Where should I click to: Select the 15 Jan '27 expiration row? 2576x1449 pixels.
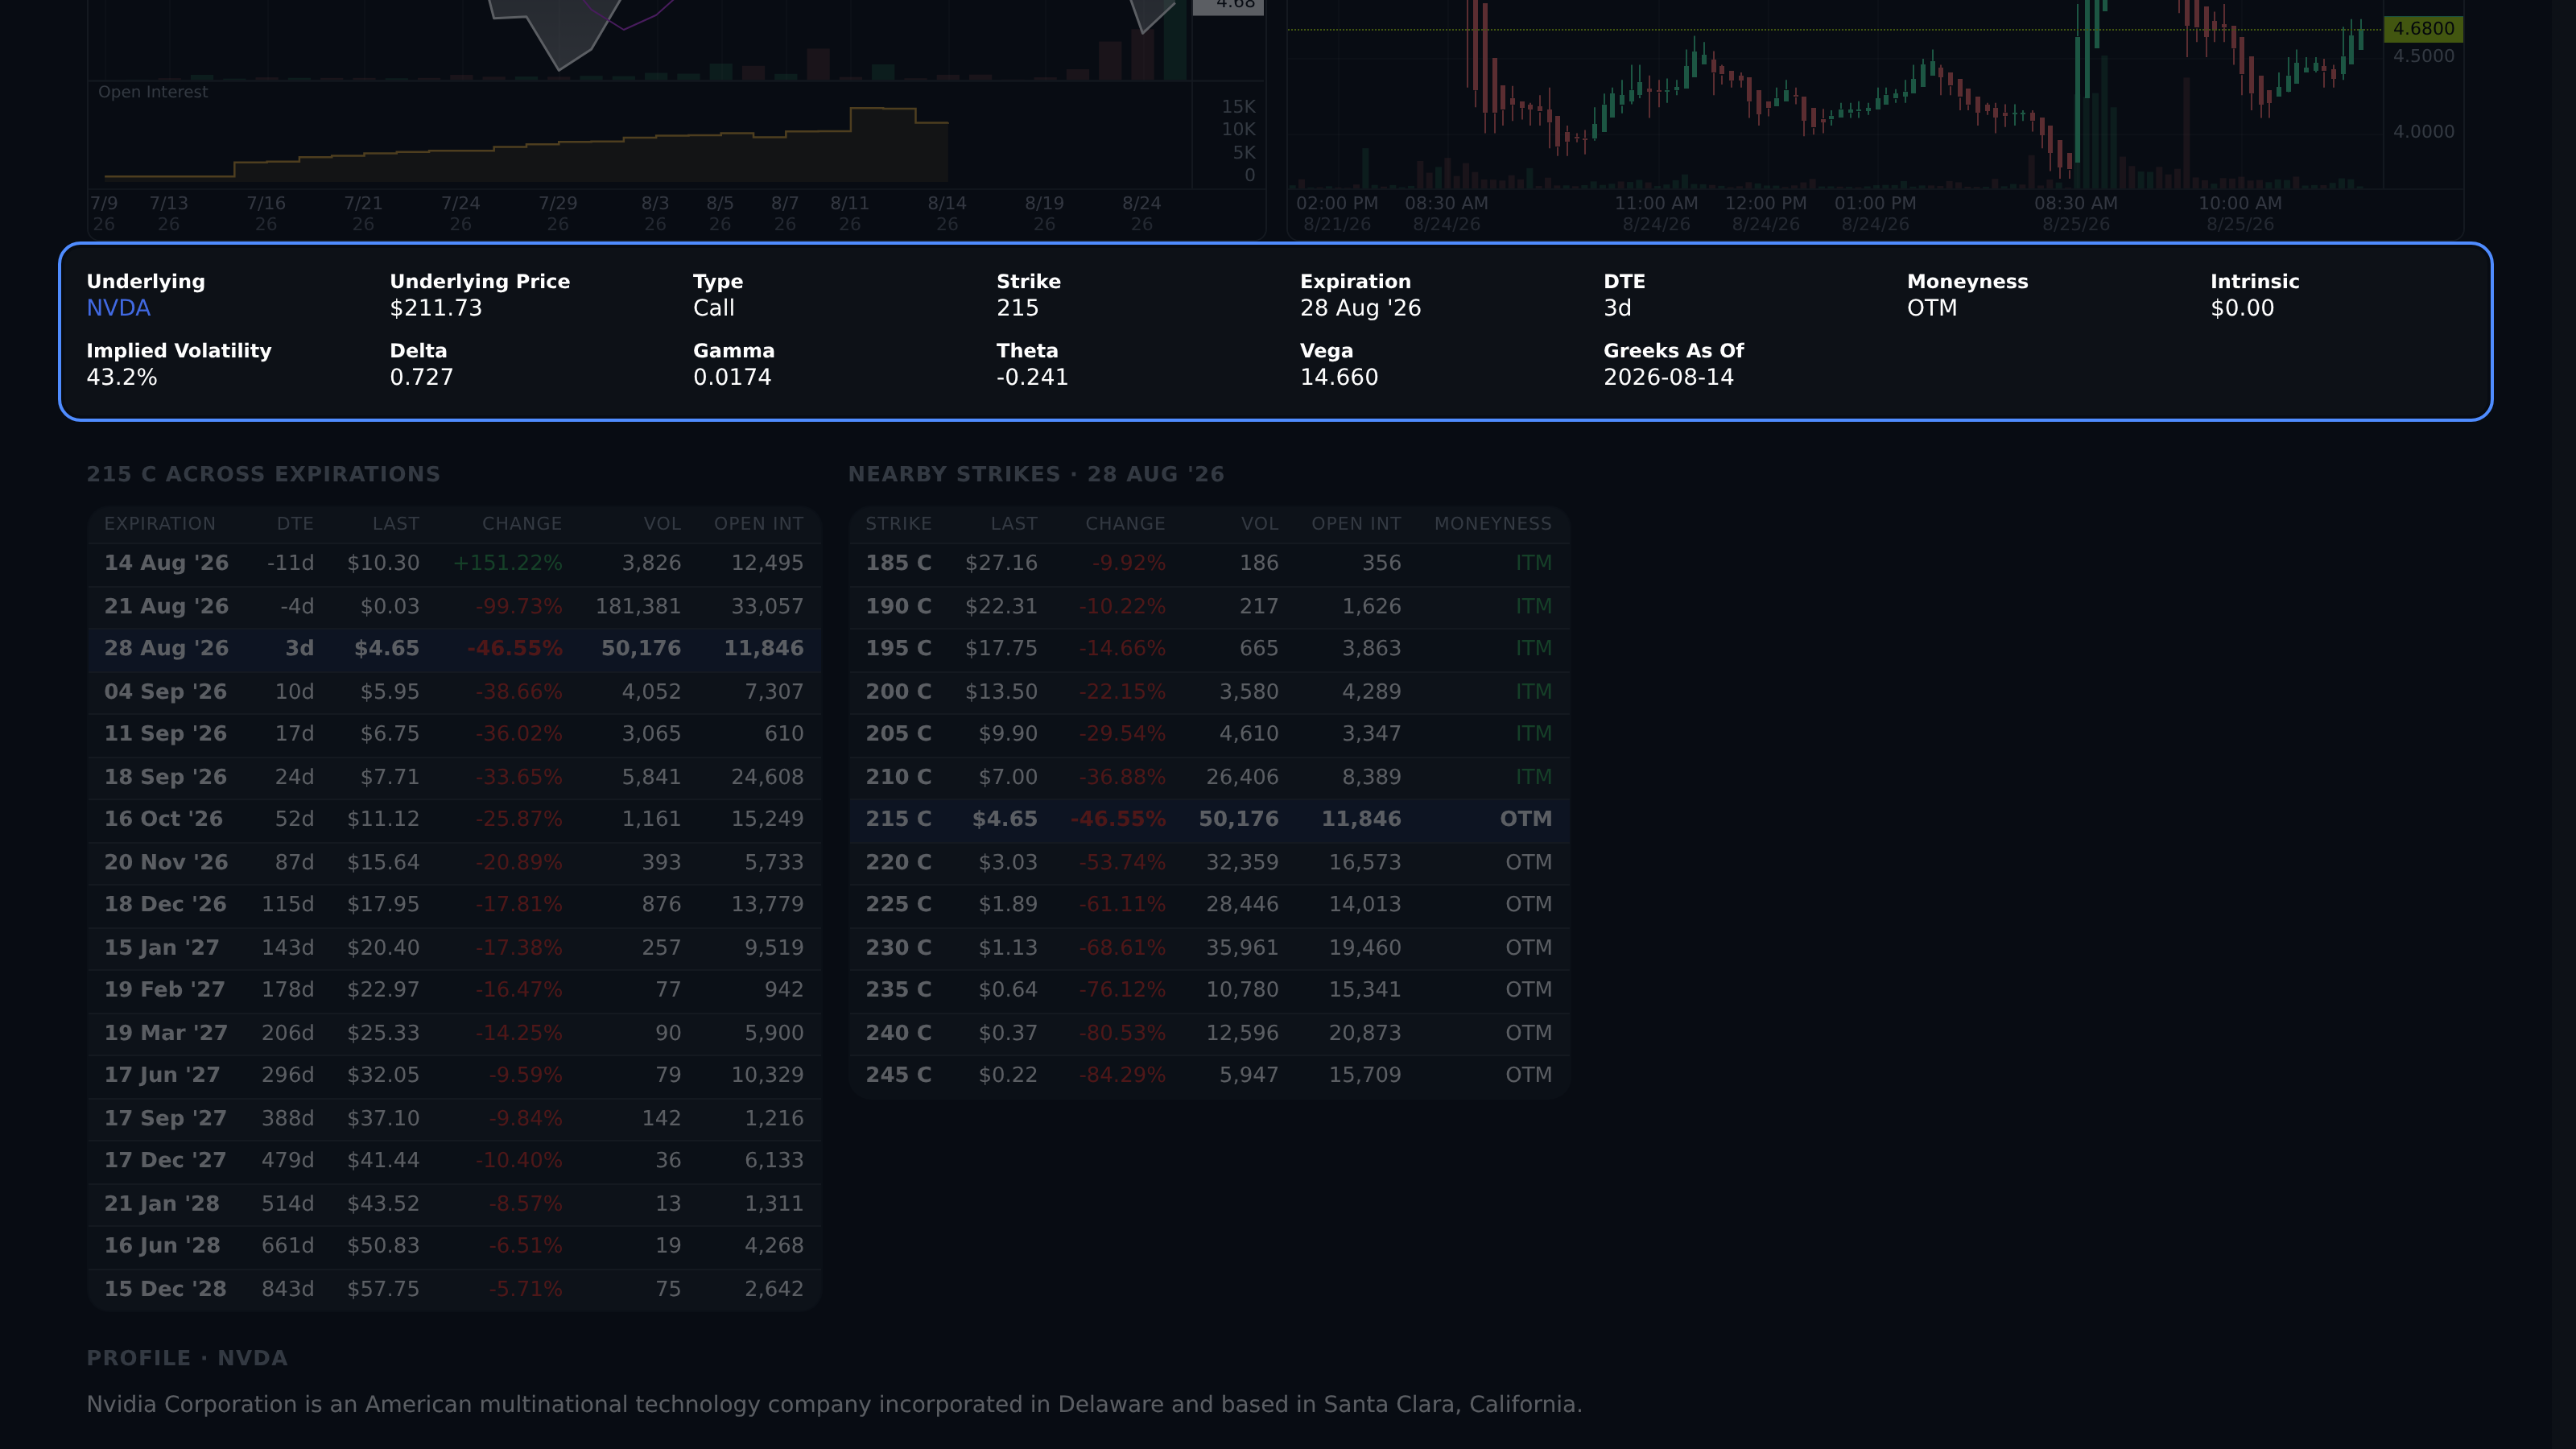coord(454,947)
